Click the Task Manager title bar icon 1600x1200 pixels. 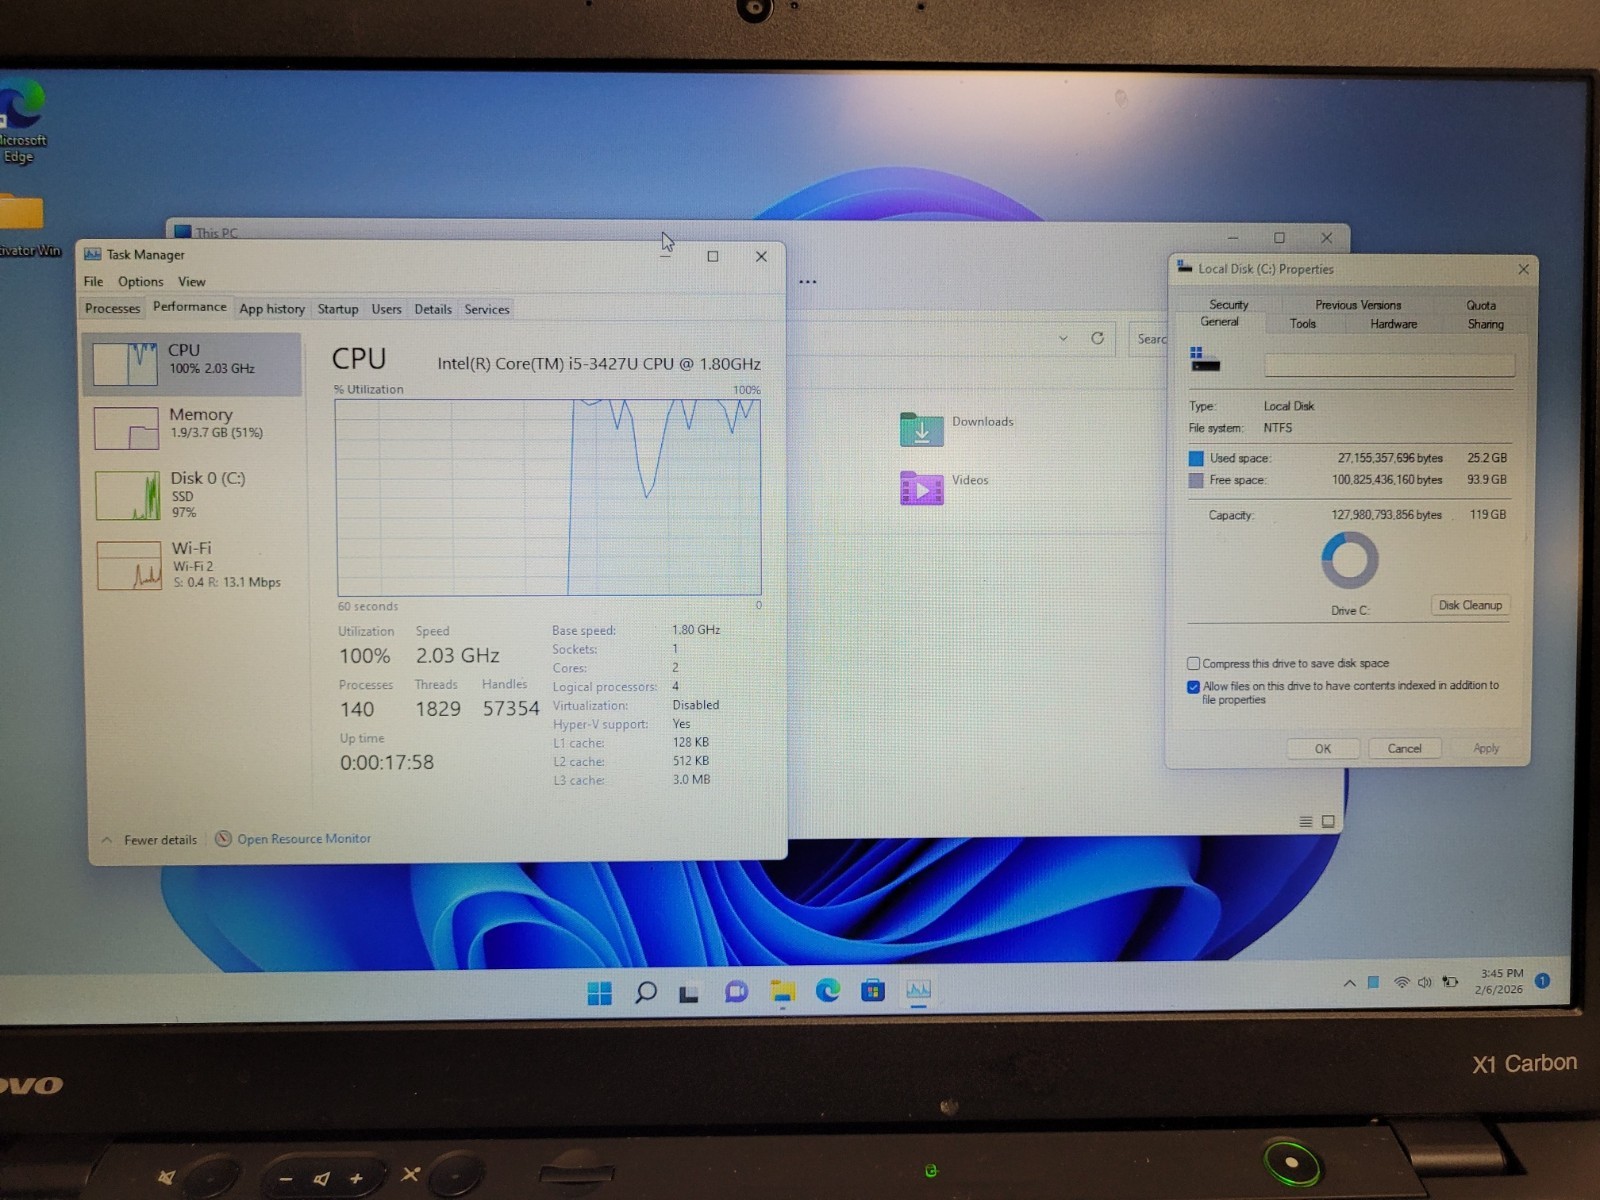click(x=93, y=254)
